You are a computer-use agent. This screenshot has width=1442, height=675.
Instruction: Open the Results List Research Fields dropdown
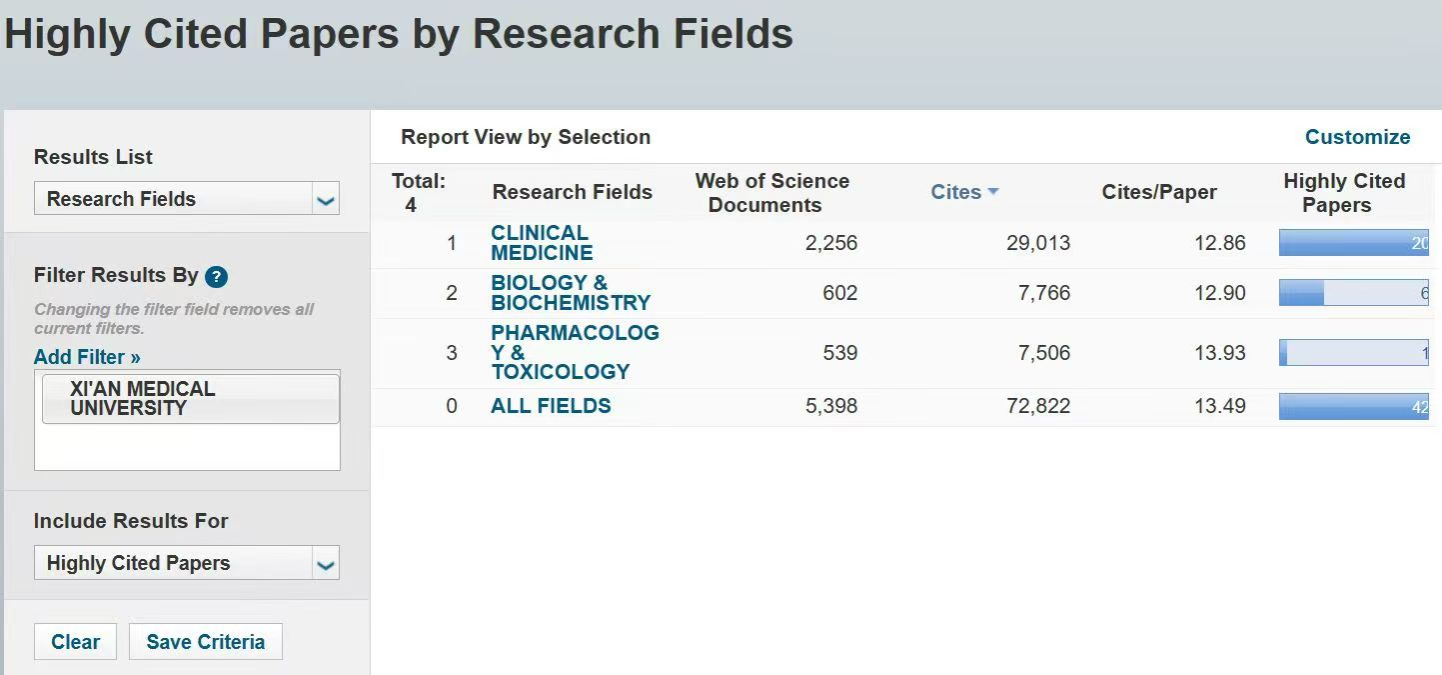click(187, 198)
